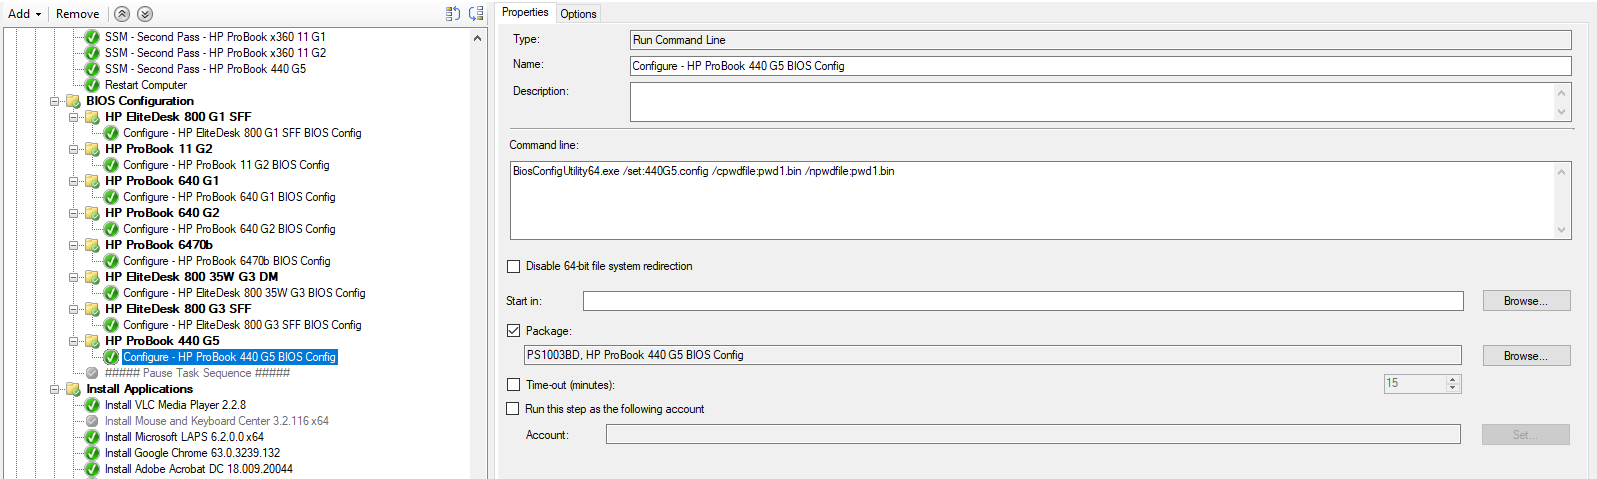Tick the Time-out (minutes) checkbox
The image size is (1597, 479).
tap(514, 385)
